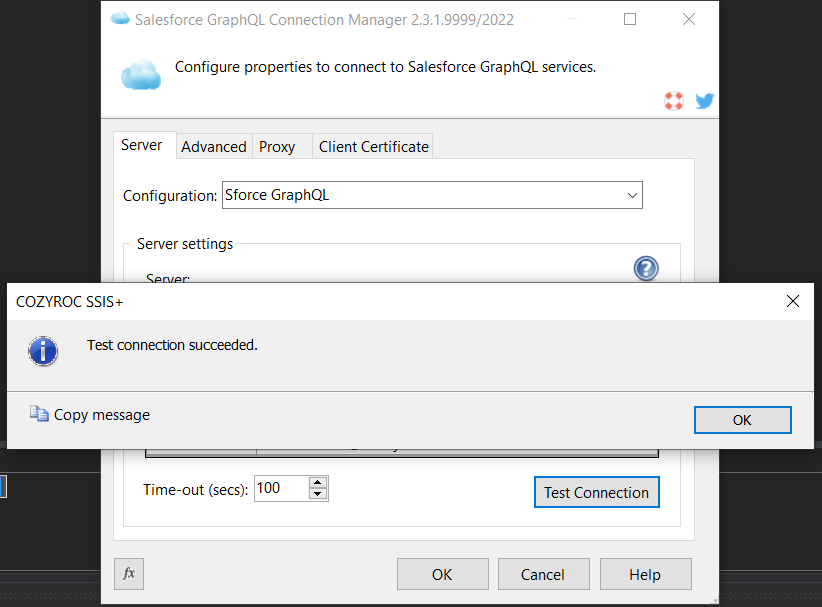
Task: Open the Twitter bird icon link
Action: pos(704,101)
